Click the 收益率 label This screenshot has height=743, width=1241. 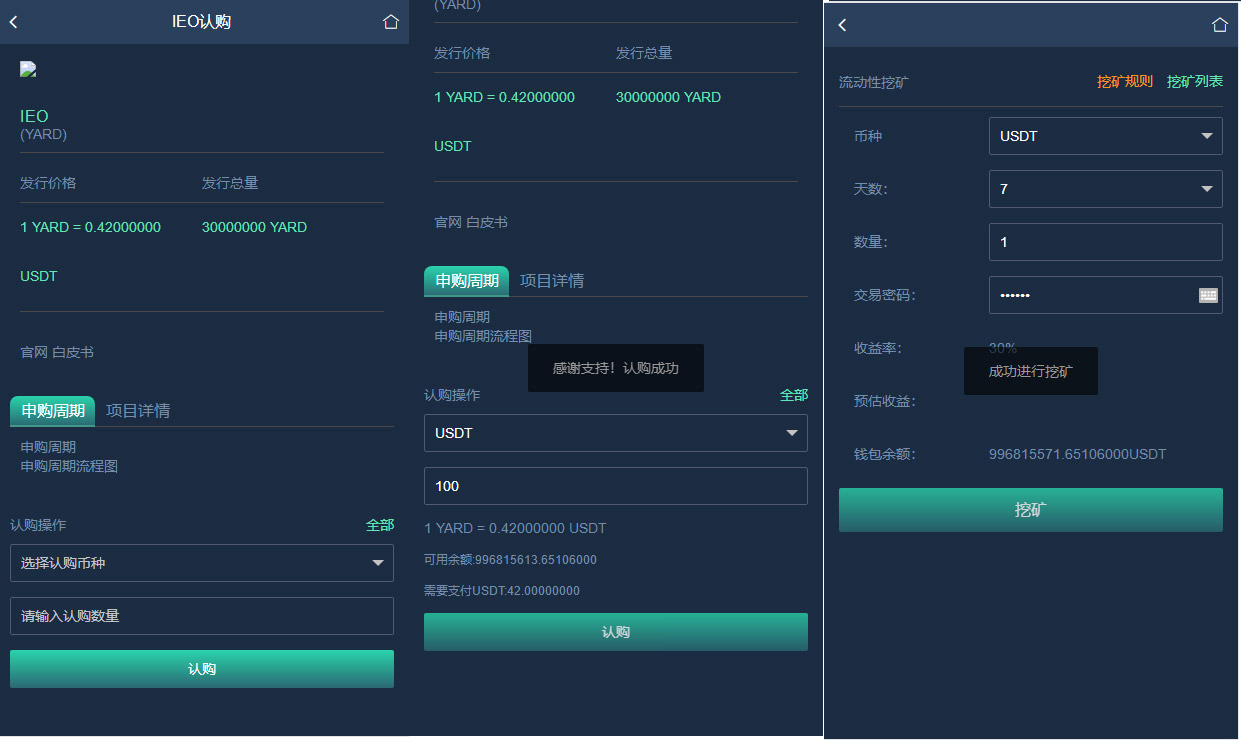pyautogui.click(x=877, y=348)
